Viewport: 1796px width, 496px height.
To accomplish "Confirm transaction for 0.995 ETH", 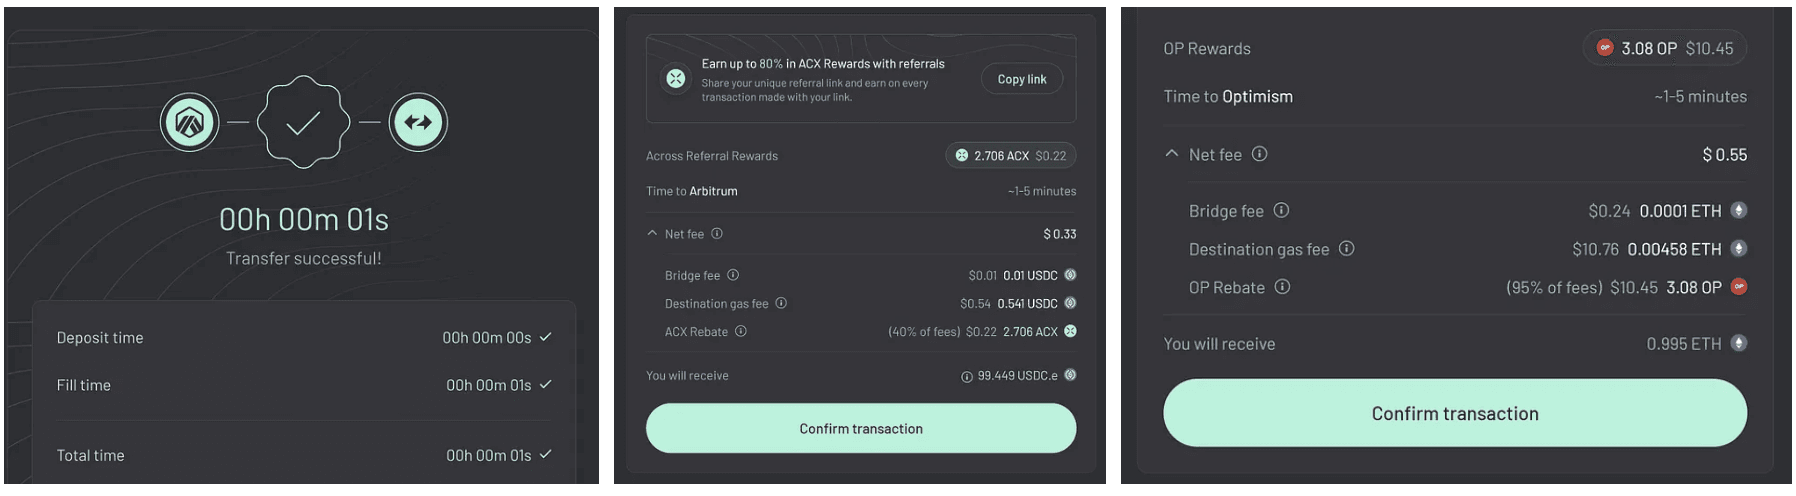I will (1454, 413).
